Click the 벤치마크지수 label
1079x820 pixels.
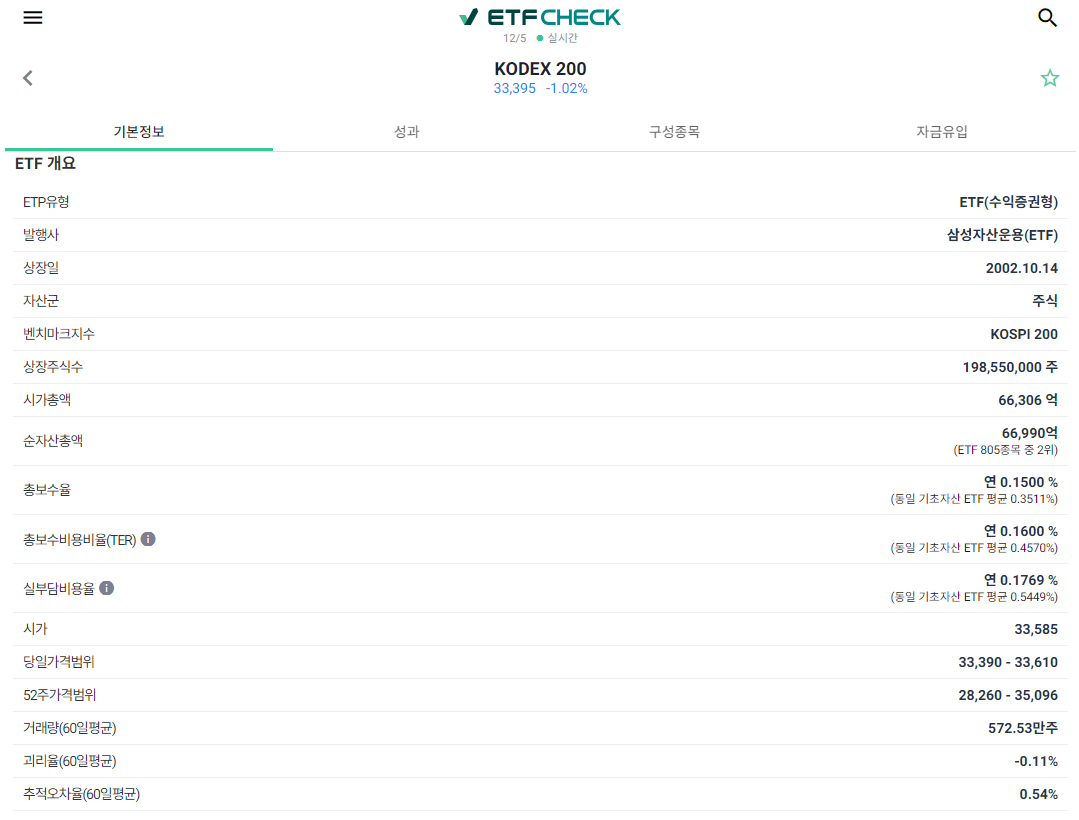click(x=59, y=334)
